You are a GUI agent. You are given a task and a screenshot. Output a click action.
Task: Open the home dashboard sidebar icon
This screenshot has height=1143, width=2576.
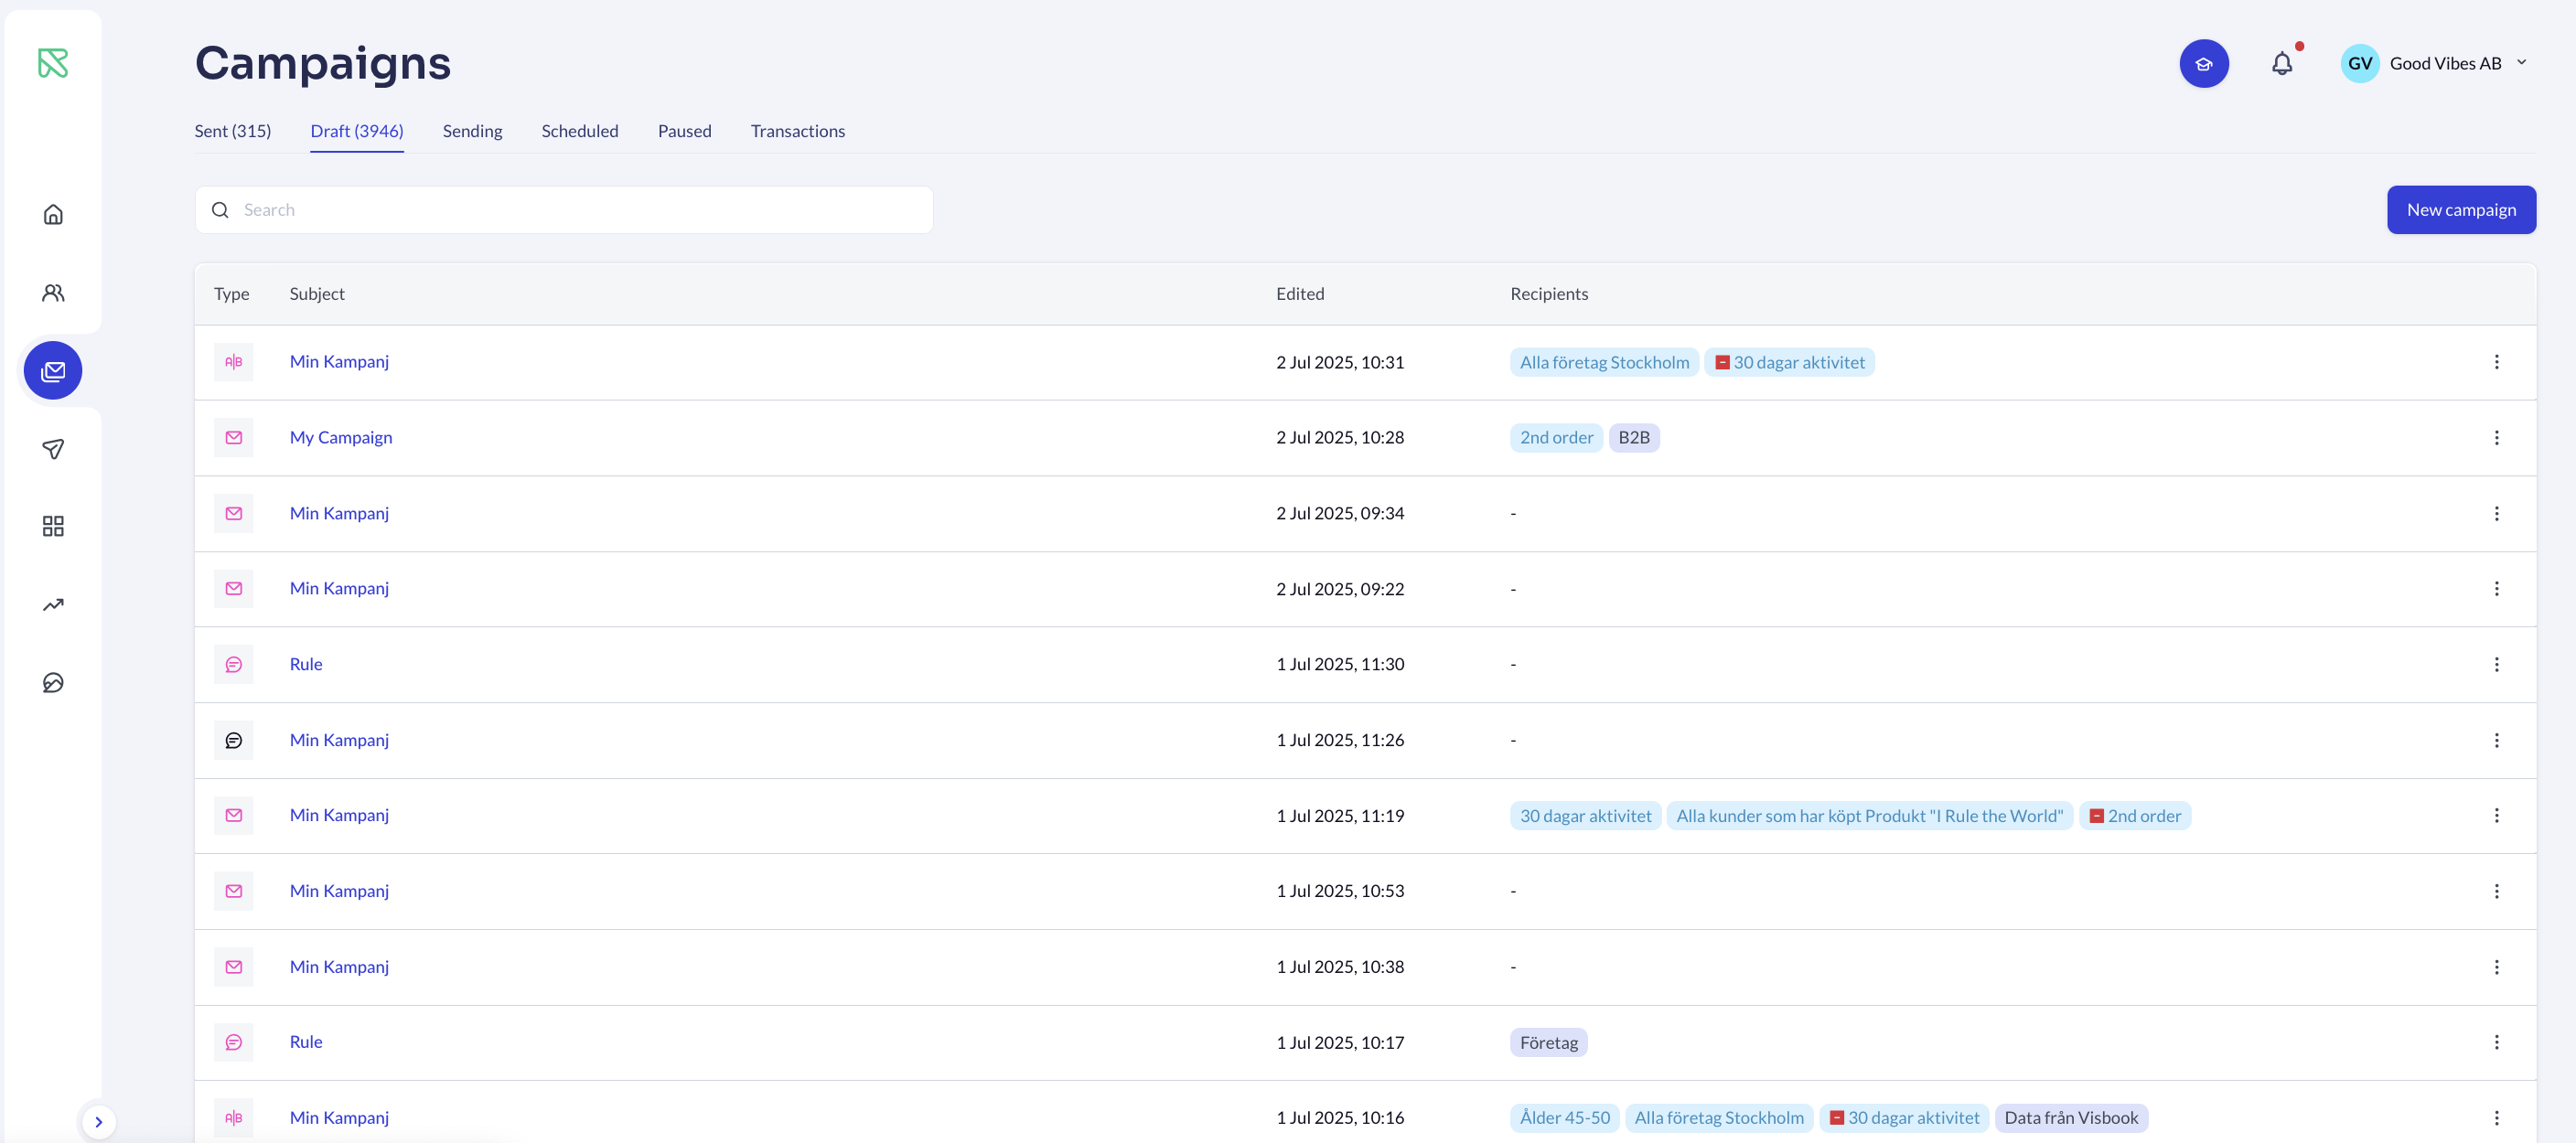tap(53, 214)
